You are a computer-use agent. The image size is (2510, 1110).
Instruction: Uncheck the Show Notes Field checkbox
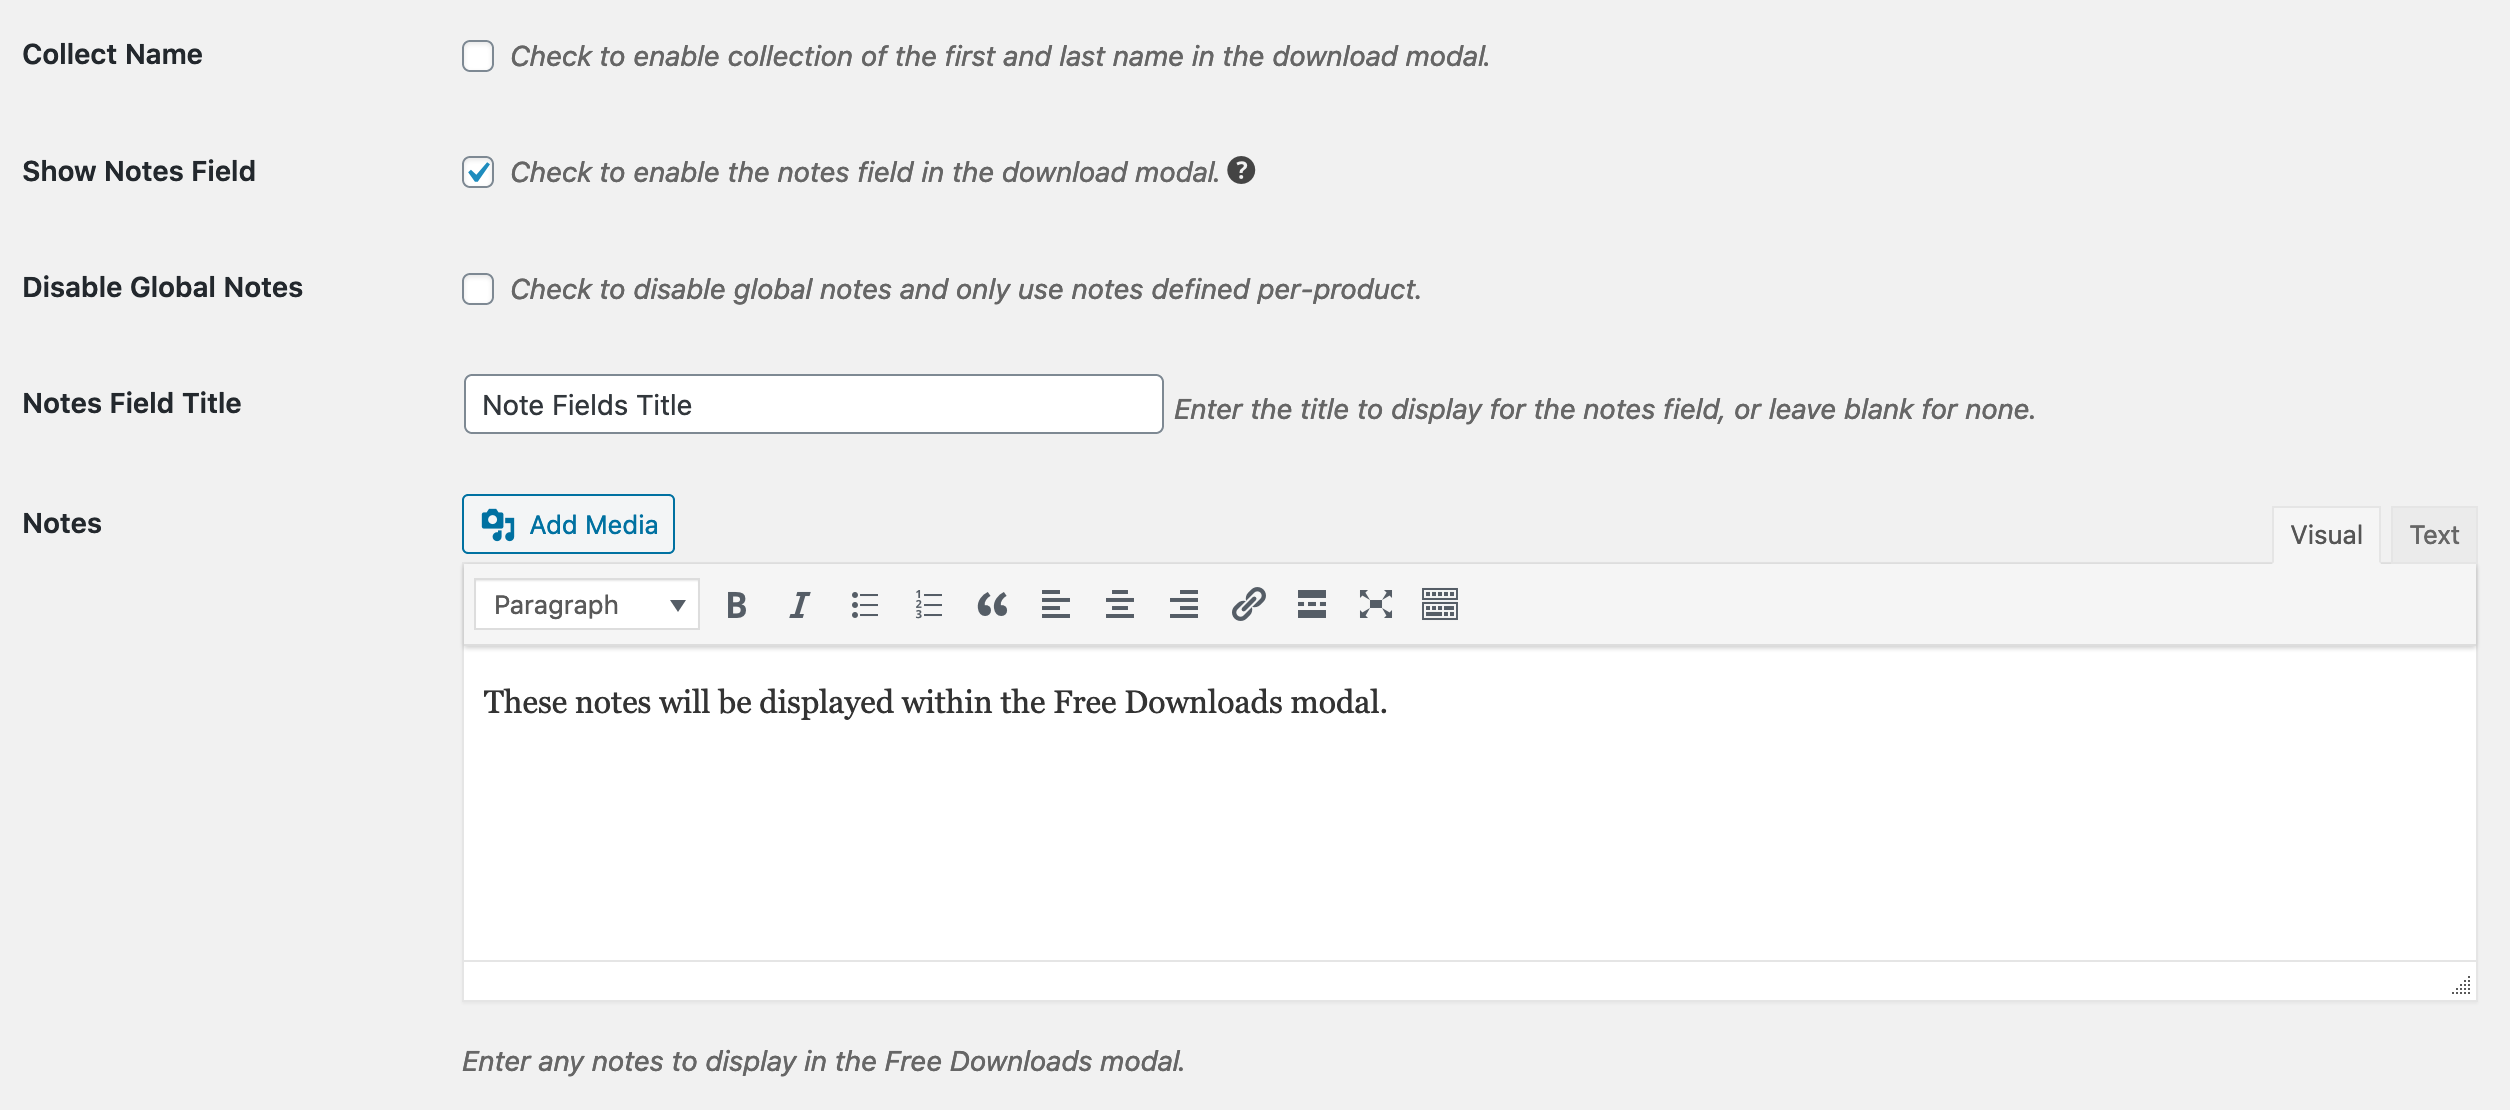click(478, 172)
